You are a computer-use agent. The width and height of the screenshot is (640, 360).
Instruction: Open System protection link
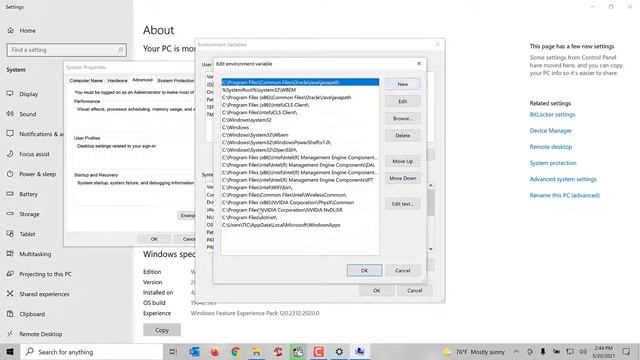tap(553, 163)
